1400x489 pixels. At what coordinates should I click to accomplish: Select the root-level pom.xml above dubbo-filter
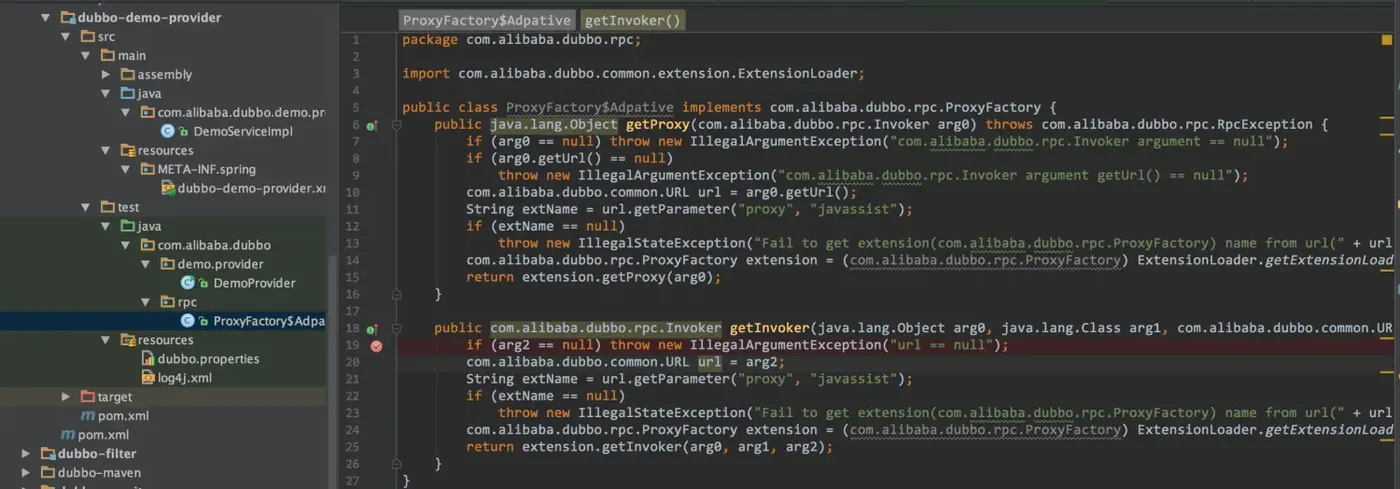pos(104,435)
